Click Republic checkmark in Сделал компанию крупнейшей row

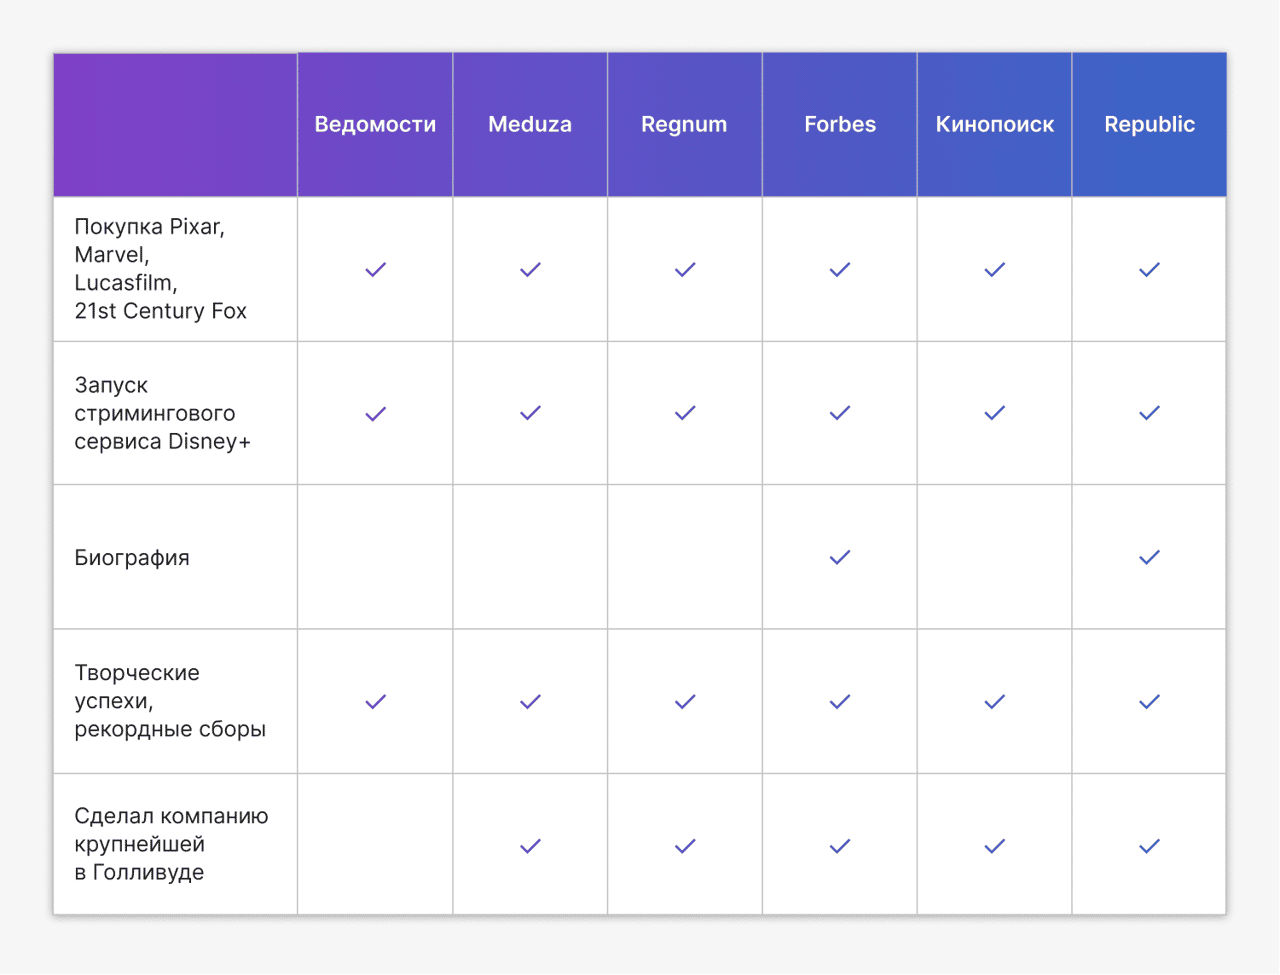click(1149, 846)
